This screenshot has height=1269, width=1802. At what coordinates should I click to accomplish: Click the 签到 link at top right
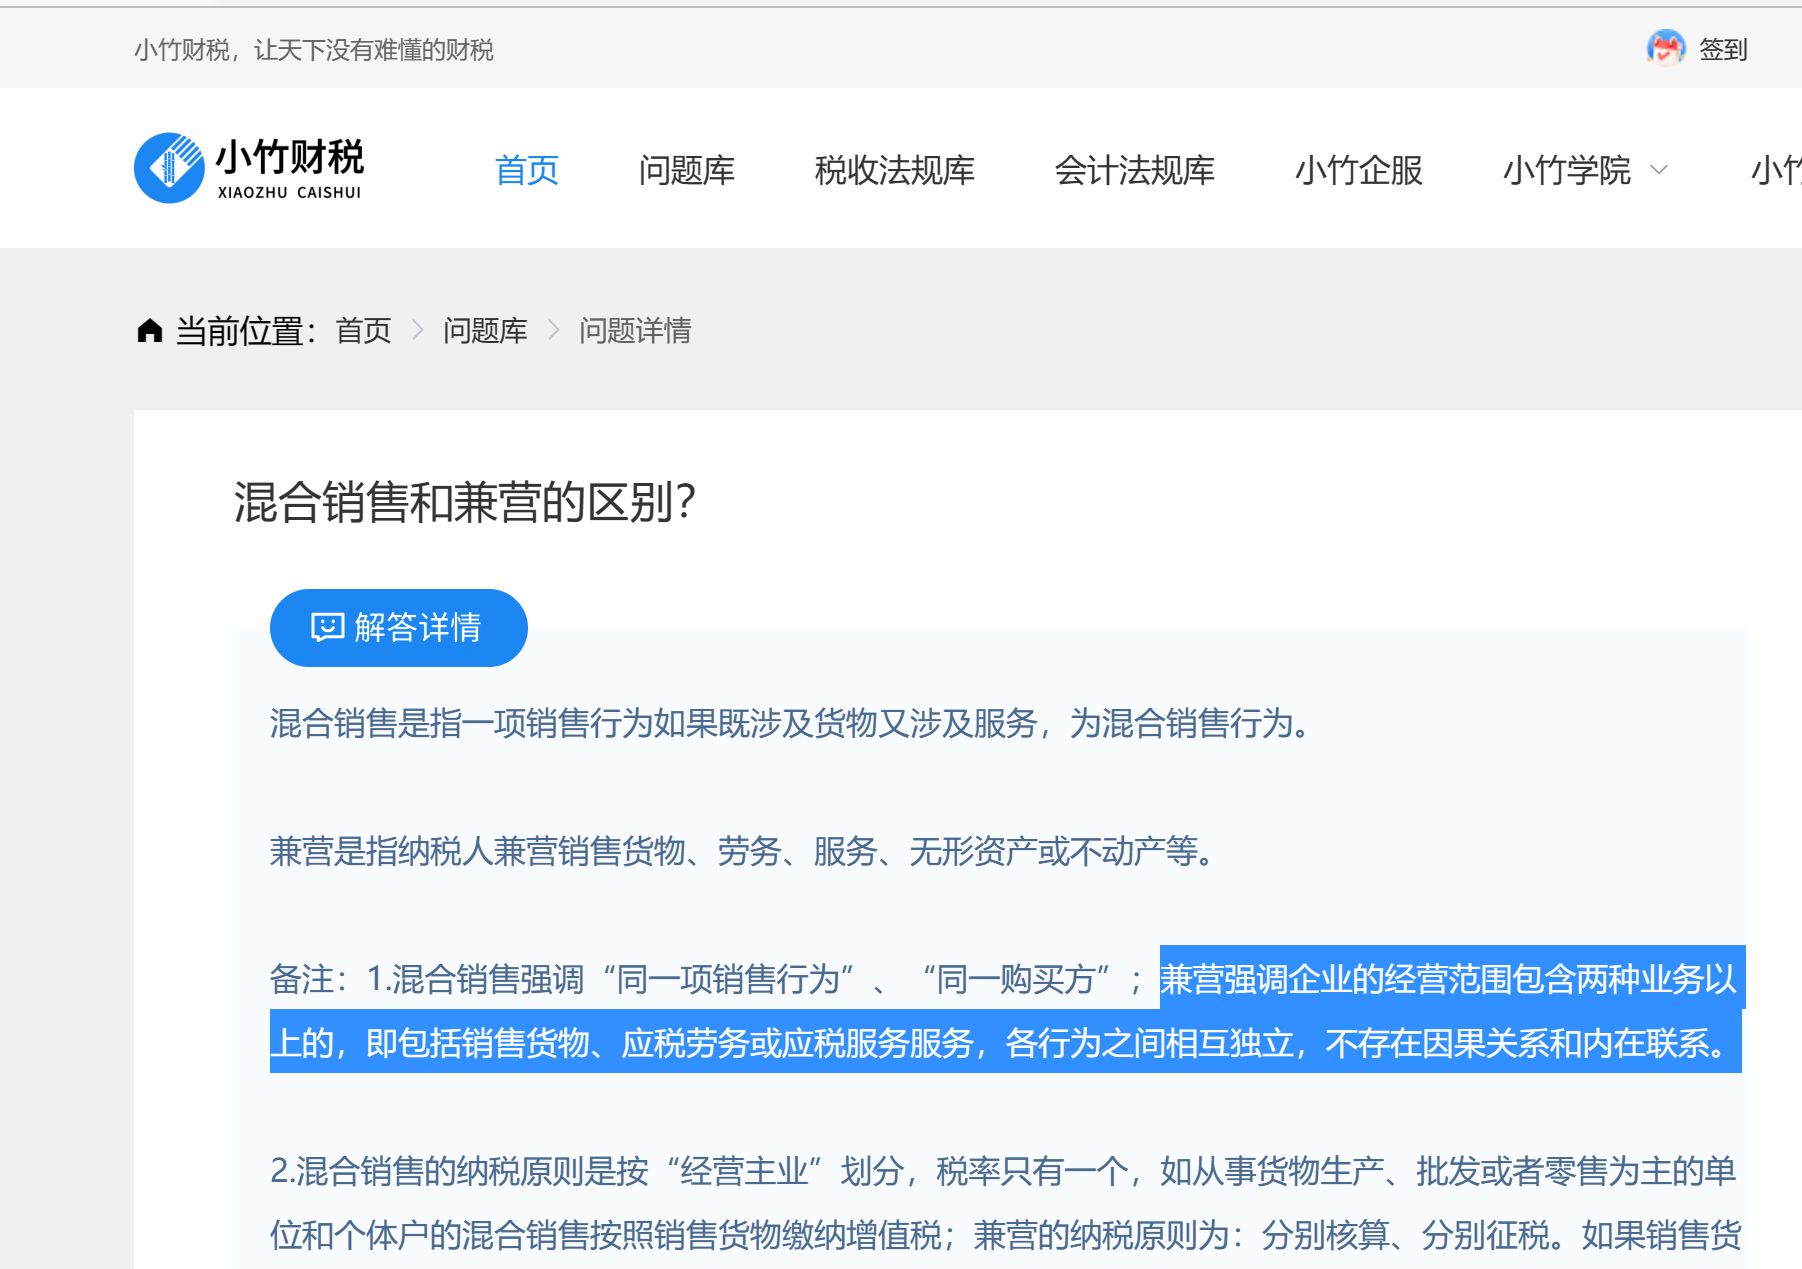1723,49
